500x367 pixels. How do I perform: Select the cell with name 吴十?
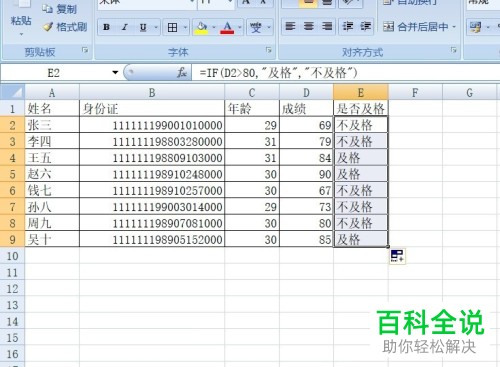point(52,239)
